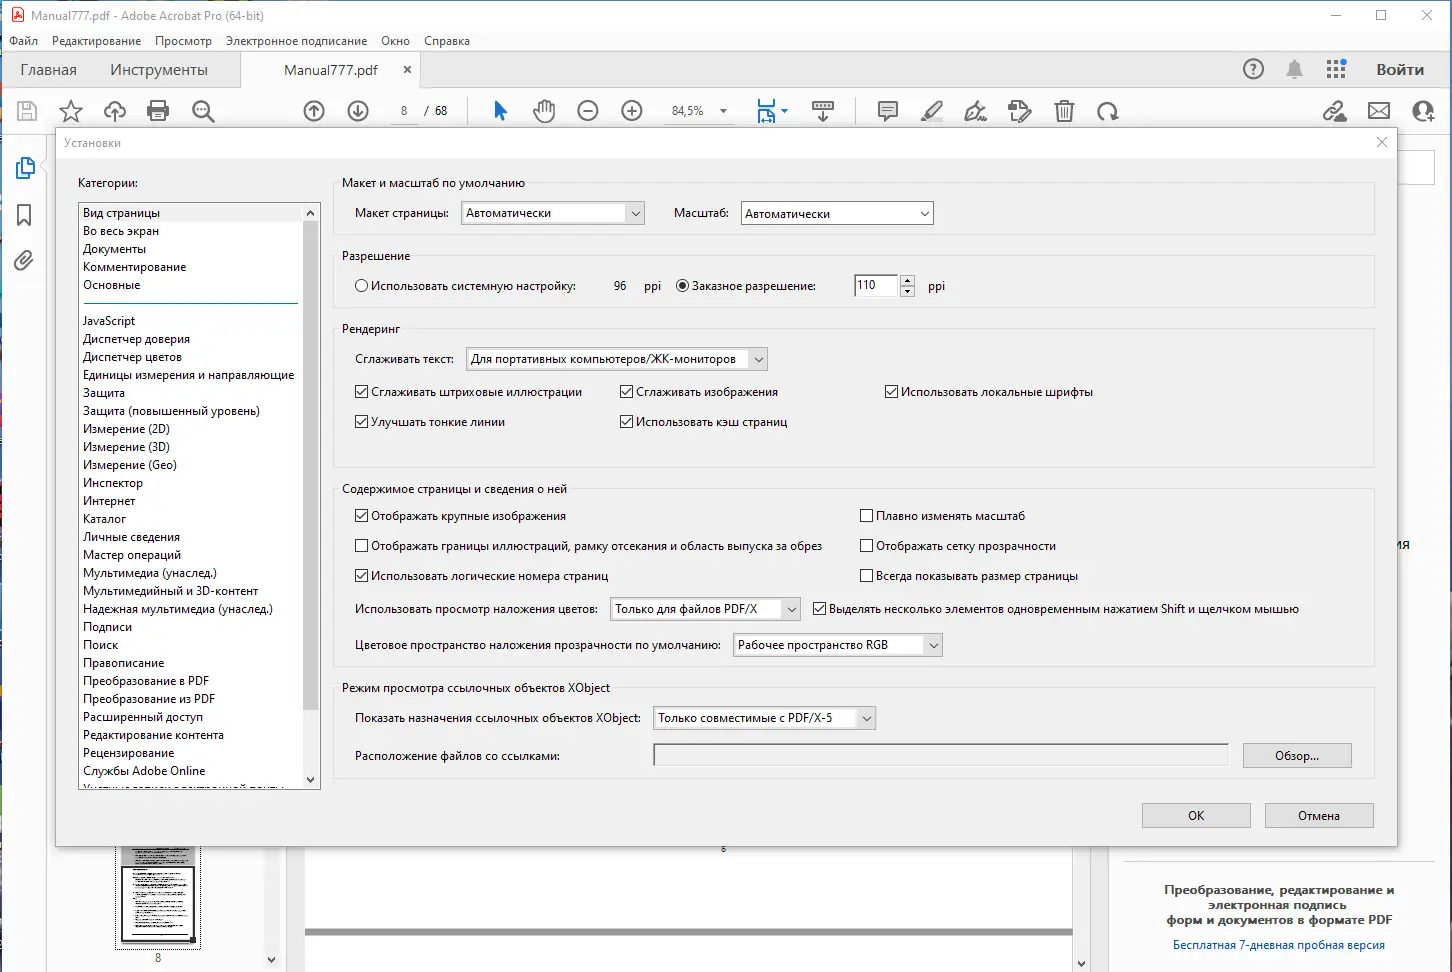Click the Delete page trash icon
This screenshot has height=972, width=1452.
[x=1064, y=111]
